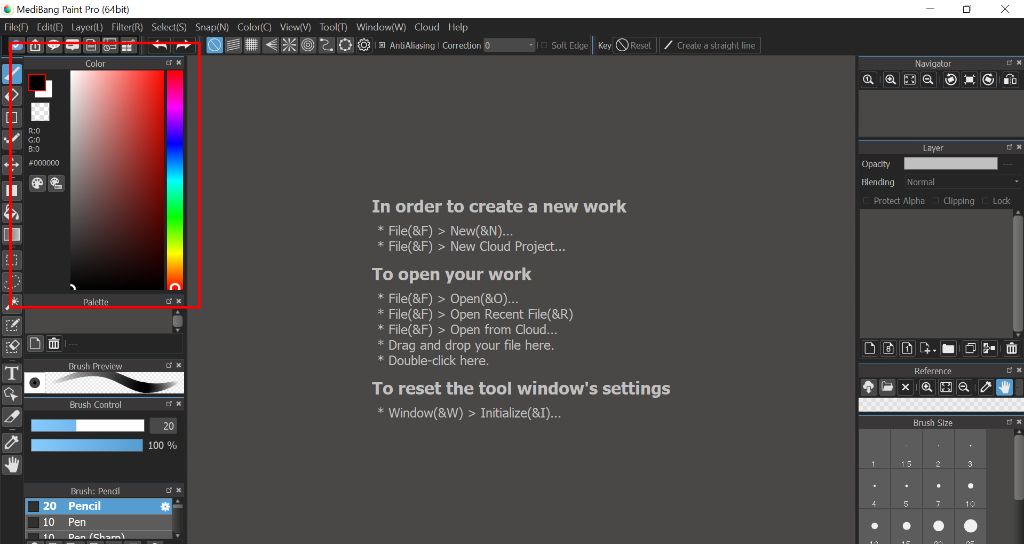Viewport: 1024px width, 544px height.
Task: Click the Undo arrow
Action: click(x=160, y=45)
